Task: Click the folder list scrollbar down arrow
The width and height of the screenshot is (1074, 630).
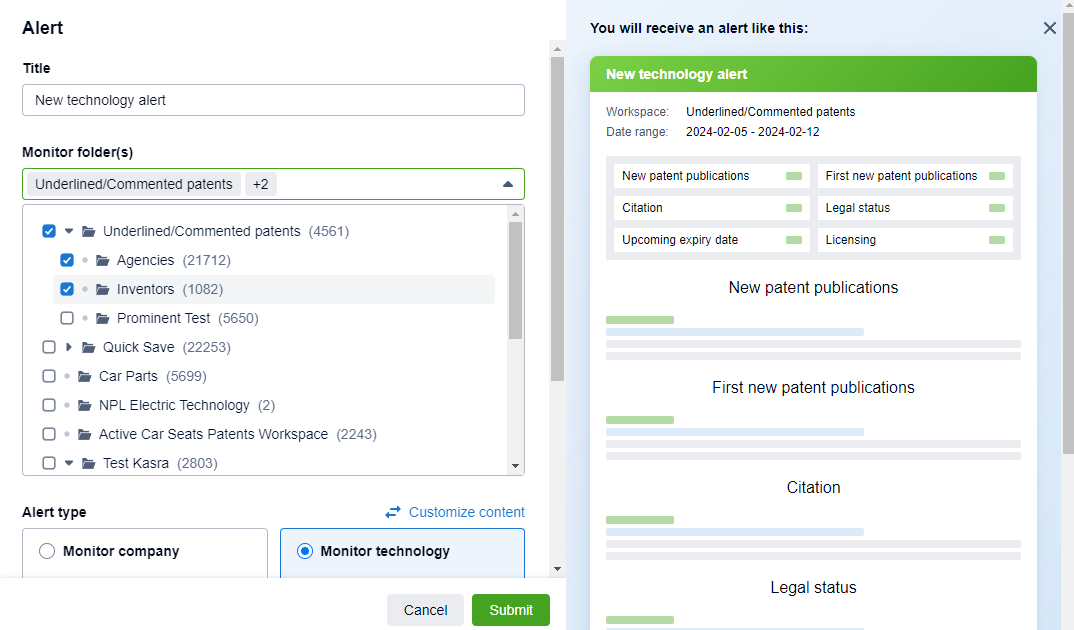Action: 516,466
